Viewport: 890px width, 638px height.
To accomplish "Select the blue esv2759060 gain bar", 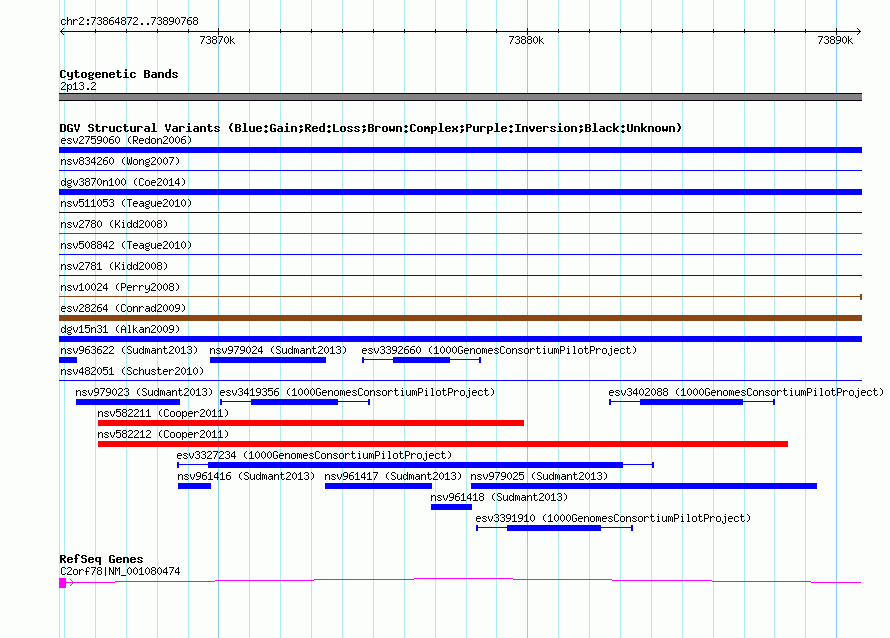I will coord(460,150).
